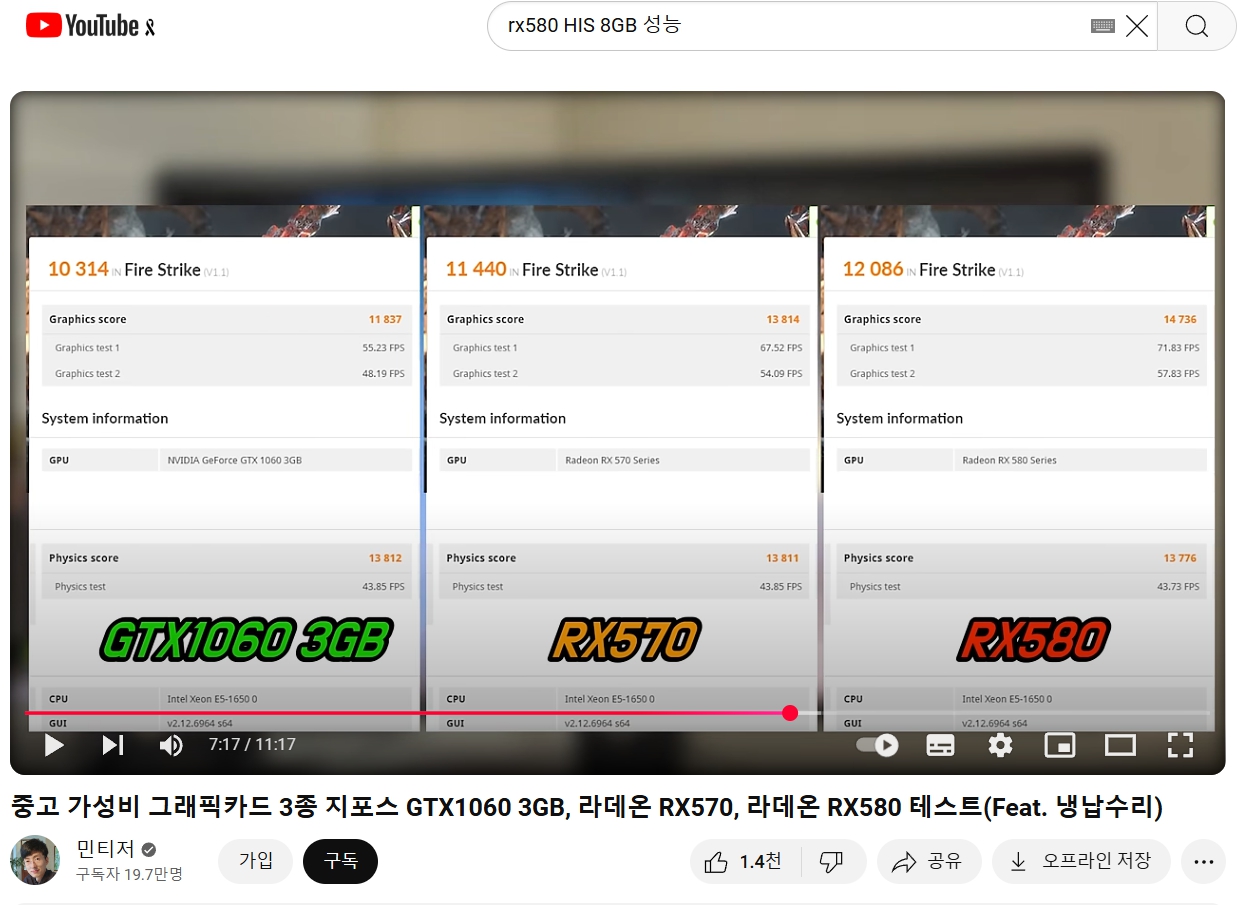Screen dimensions: 1237x905
Task: Click the 공유 share button
Action: point(929,861)
